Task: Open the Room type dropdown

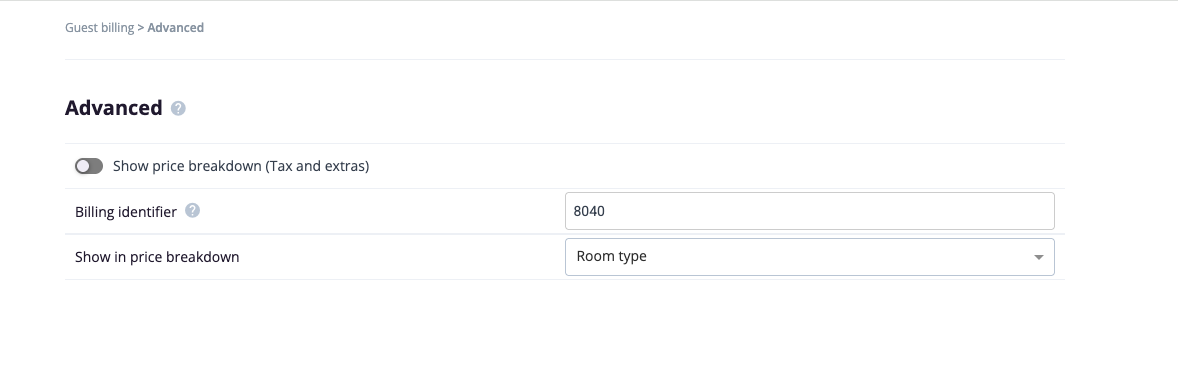Action: (809, 256)
